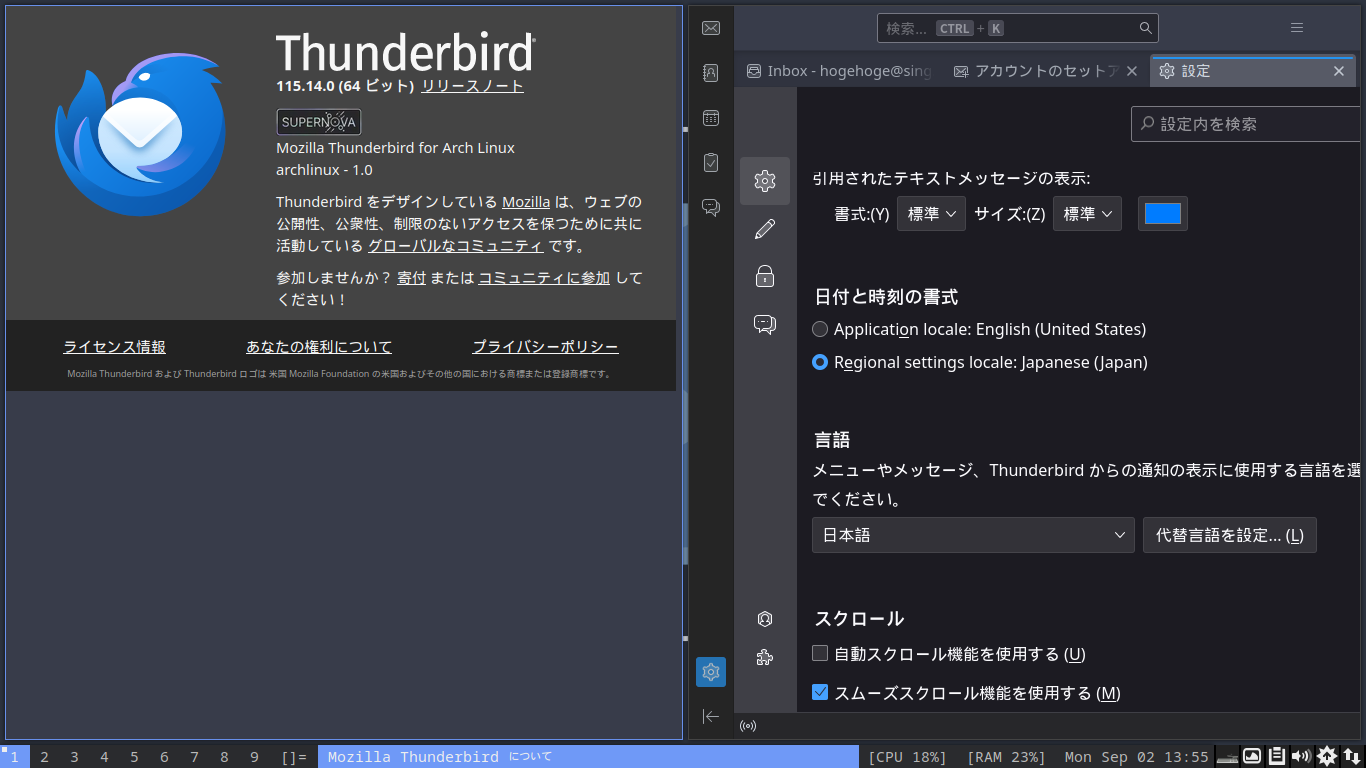Switch to the Inbox - hogehoge tab

click(838, 71)
